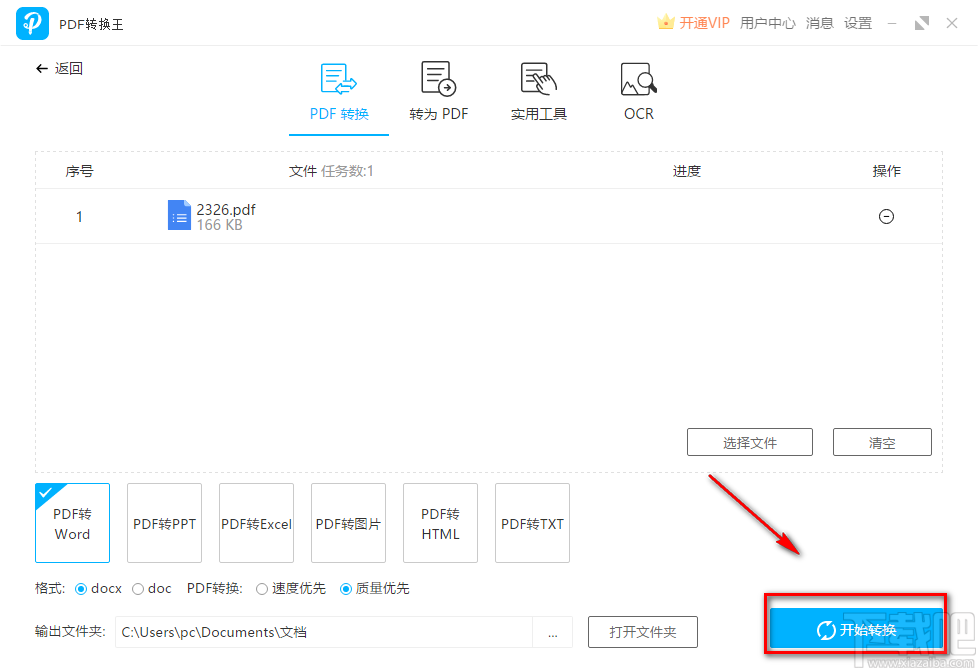Image resolution: width=978 pixels, height=668 pixels.
Task: Start conversion with 开始转换 button
Action: tap(855, 632)
